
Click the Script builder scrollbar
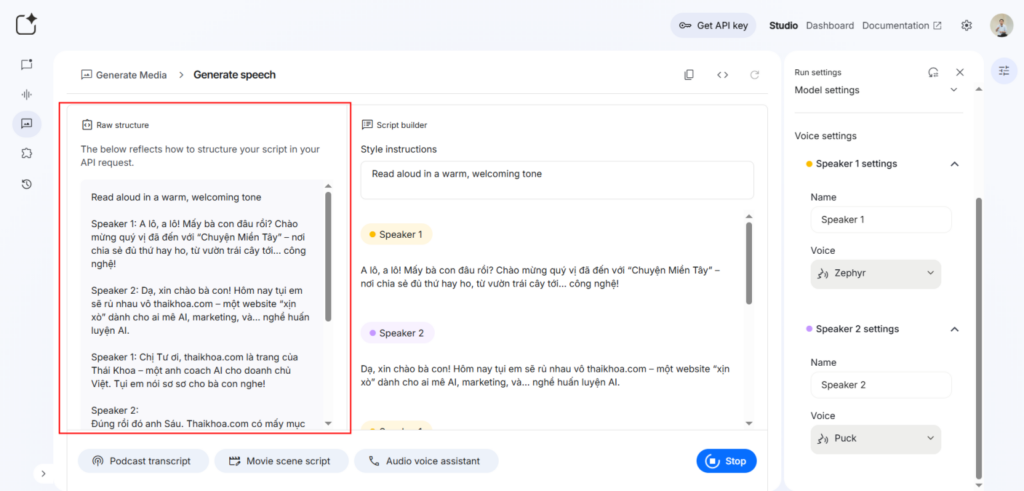click(x=748, y=262)
